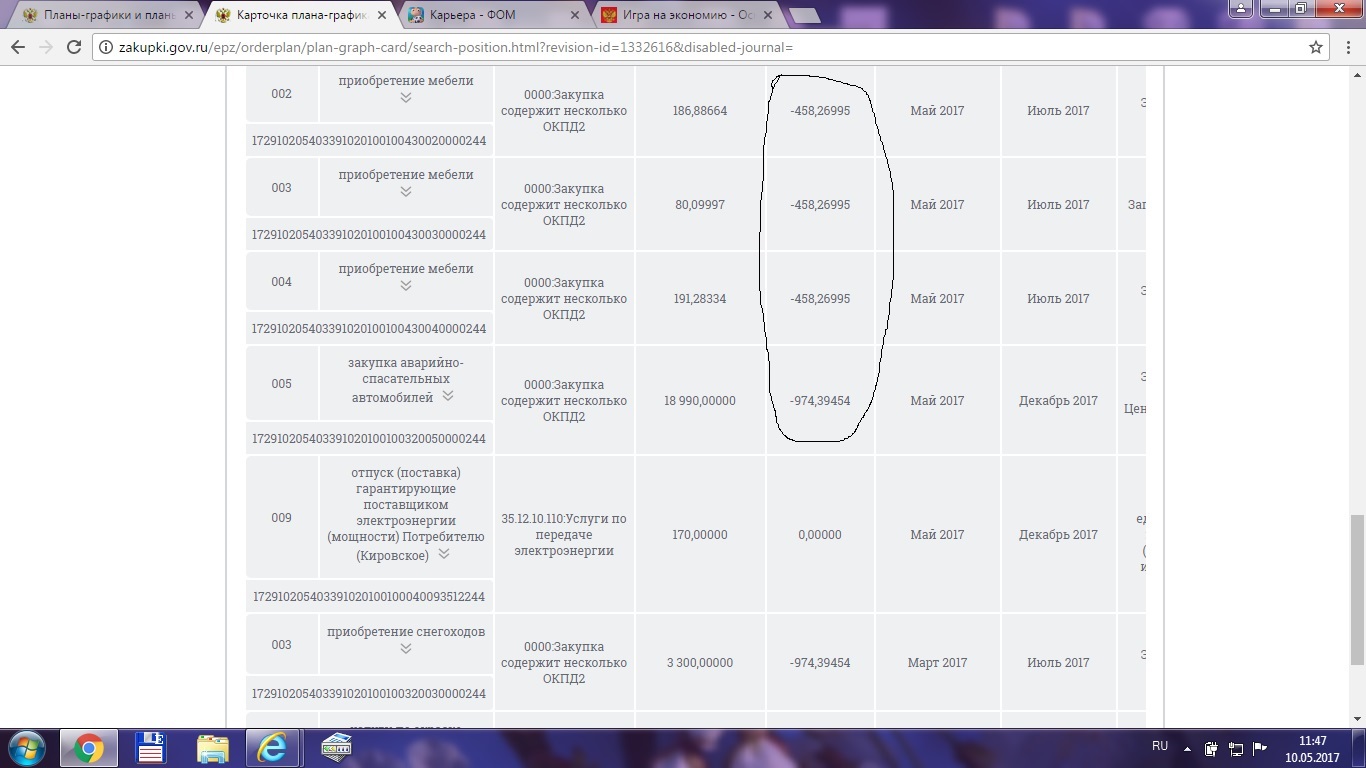View site information icon in address bar
This screenshot has height=768, width=1366.
coord(105,47)
